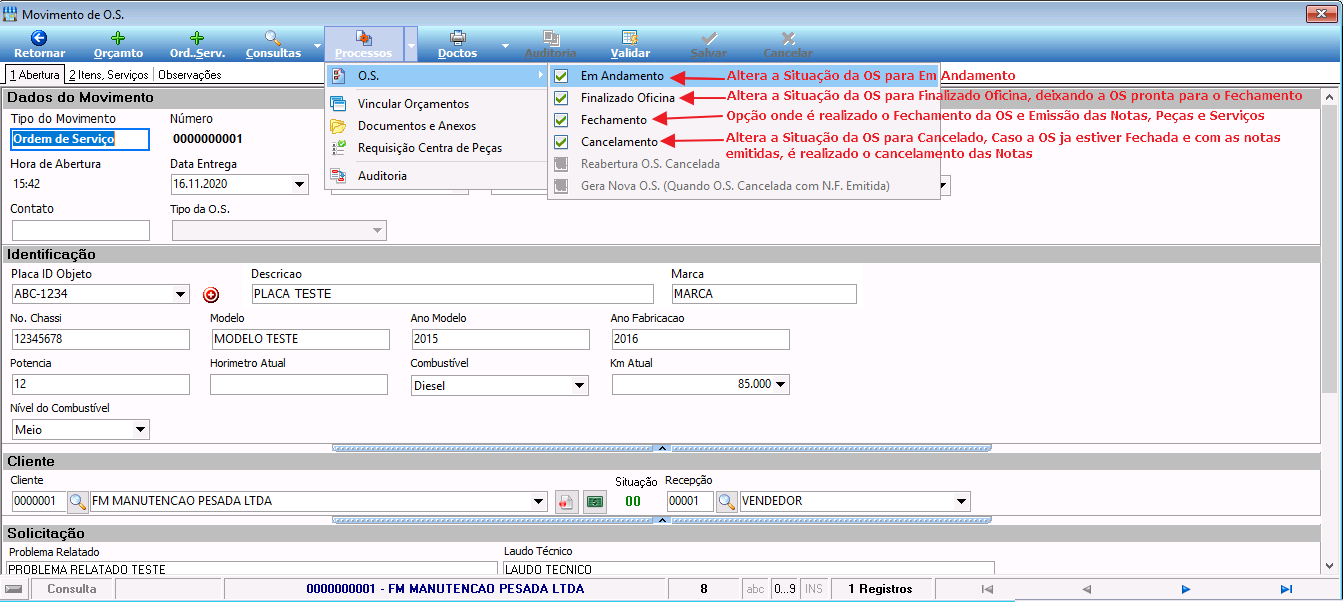
Task: Switch to 1 Abertura tab
Action: point(34,75)
